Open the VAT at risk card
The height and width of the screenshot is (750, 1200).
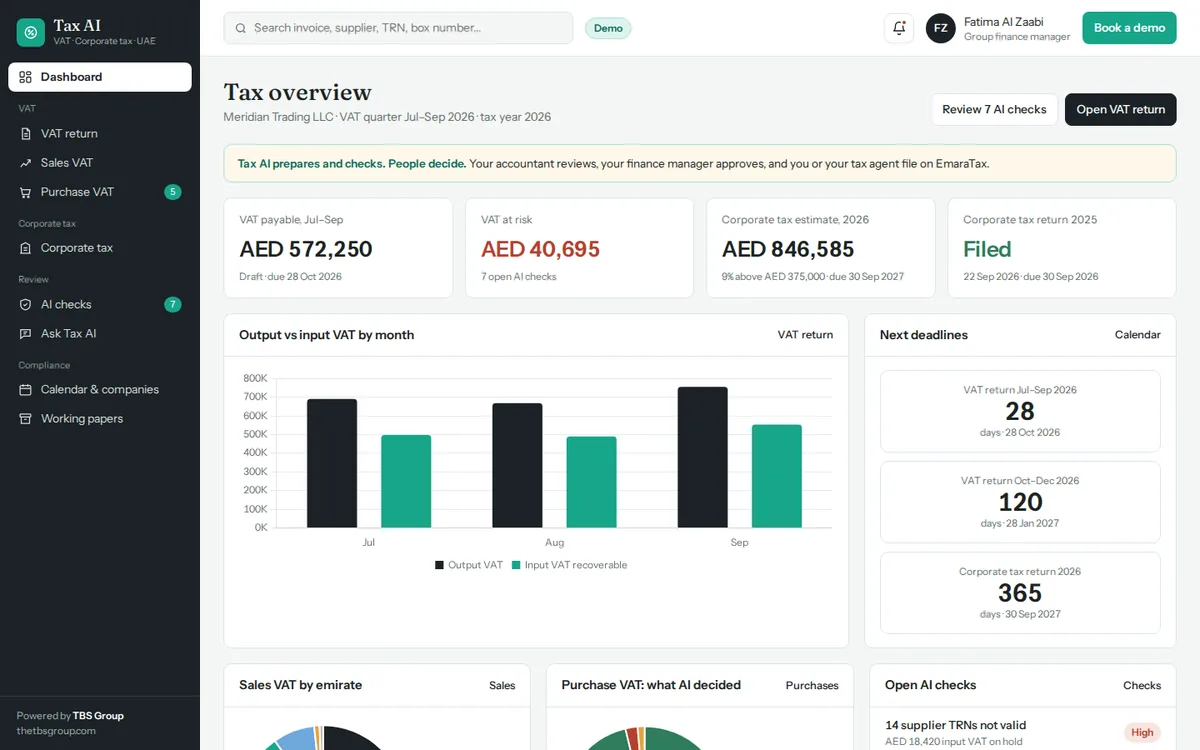[579, 248]
